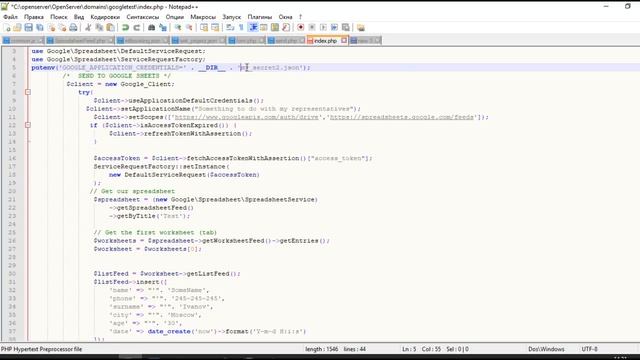Click the Close document toolbar icon

51,28
